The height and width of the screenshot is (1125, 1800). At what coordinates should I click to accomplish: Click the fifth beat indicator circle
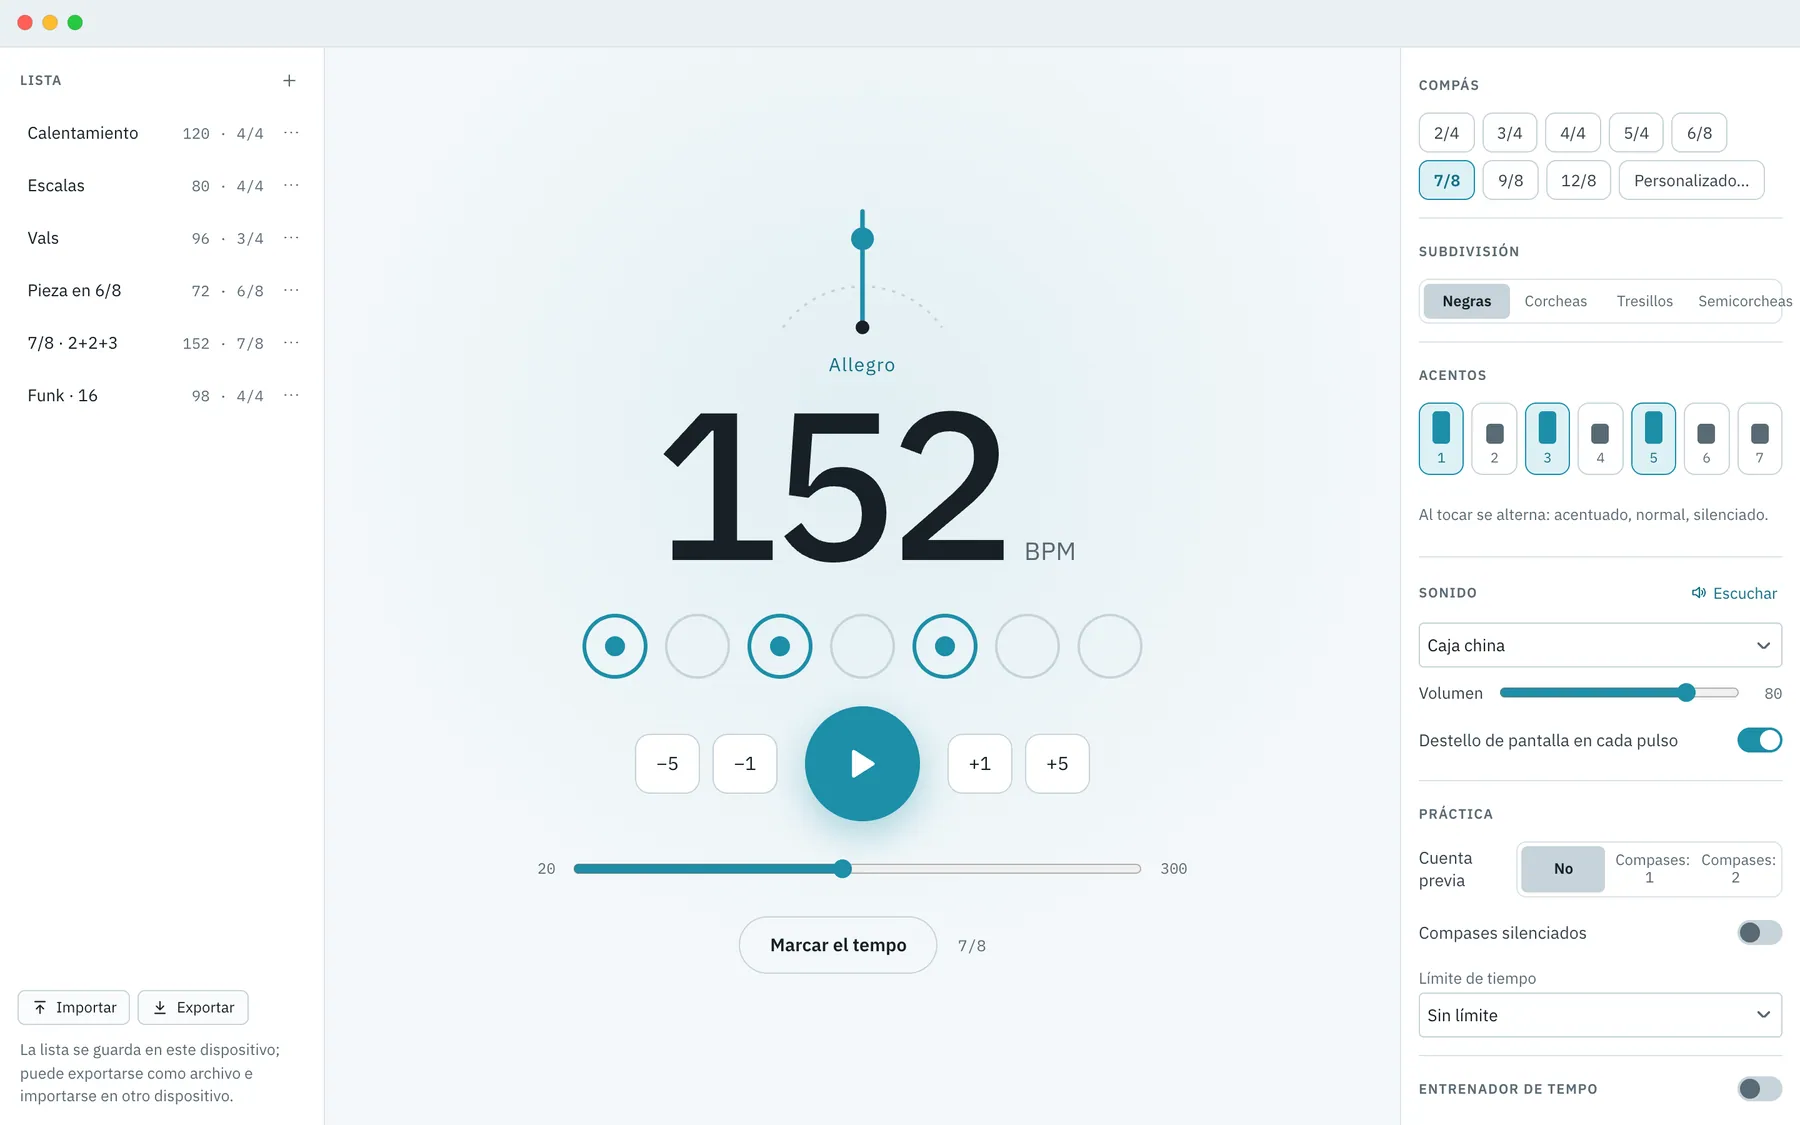(x=945, y=646)
